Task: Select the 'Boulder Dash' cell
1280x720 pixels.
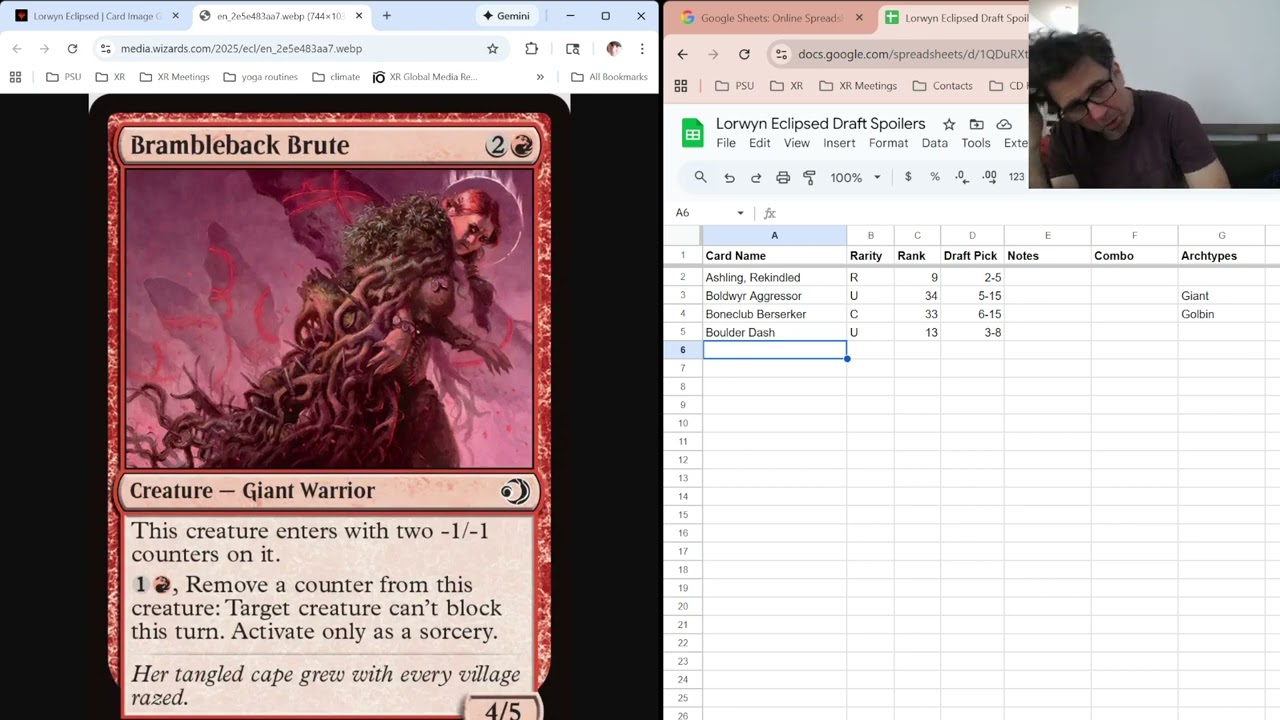Action: (774, 332)
